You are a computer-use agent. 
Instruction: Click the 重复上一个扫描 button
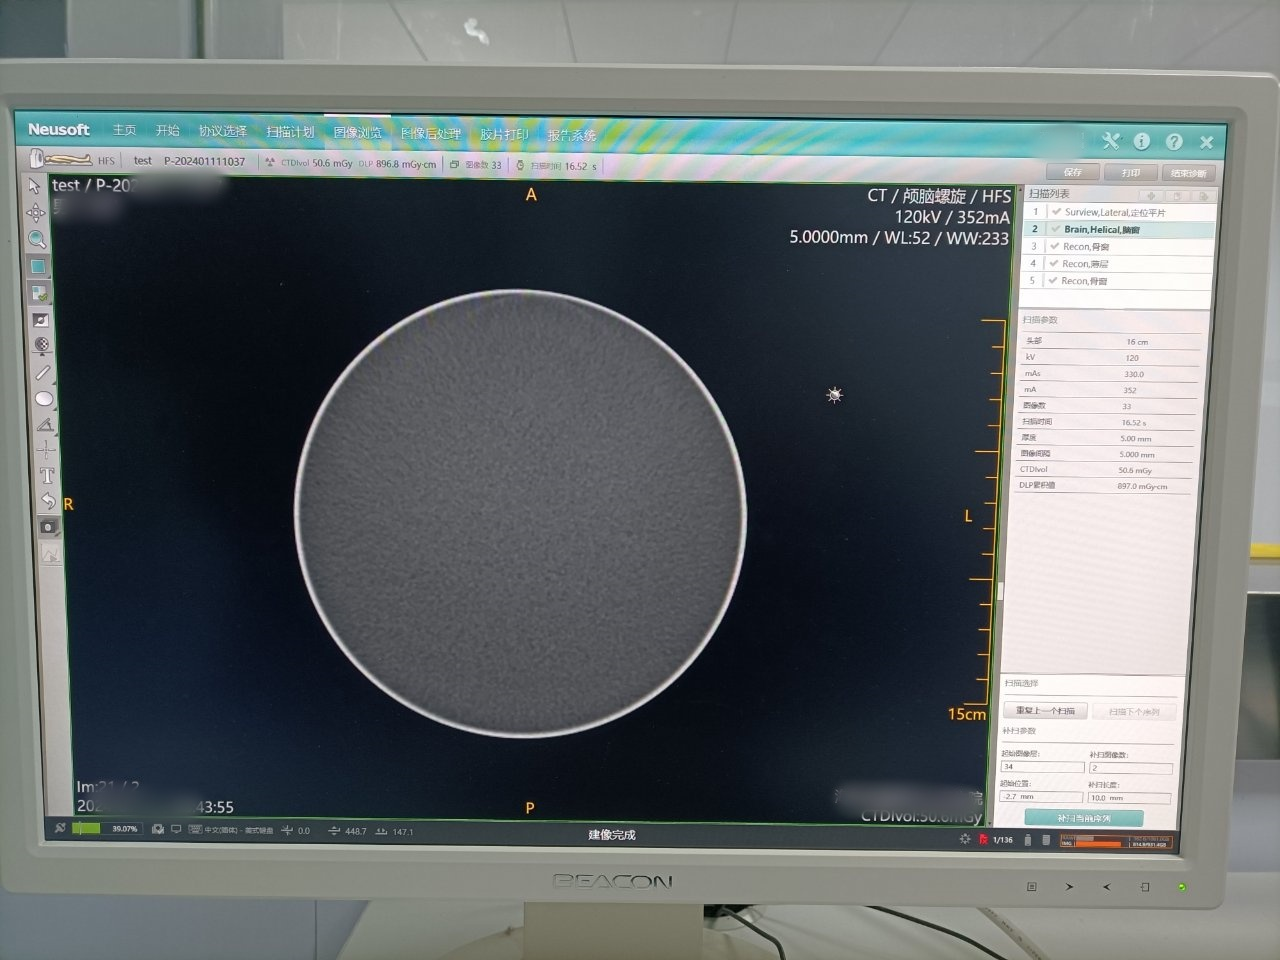pyautogui.click(x=1045, y=711)
